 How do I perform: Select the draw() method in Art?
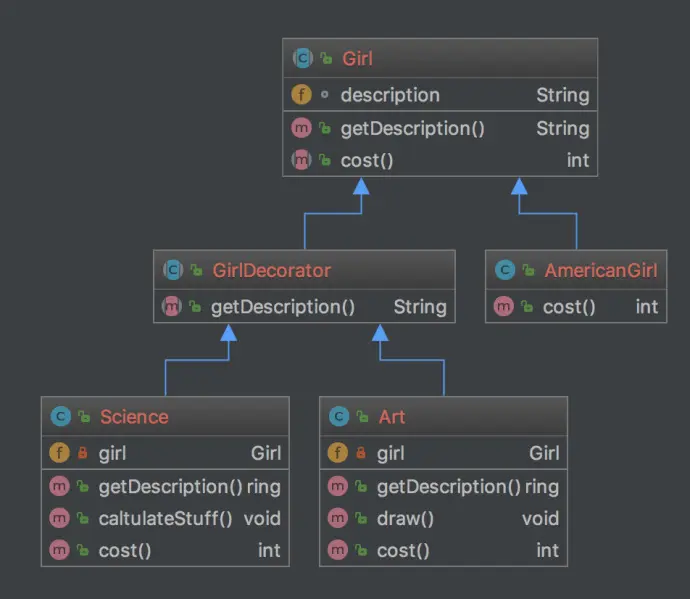point(405,518)
